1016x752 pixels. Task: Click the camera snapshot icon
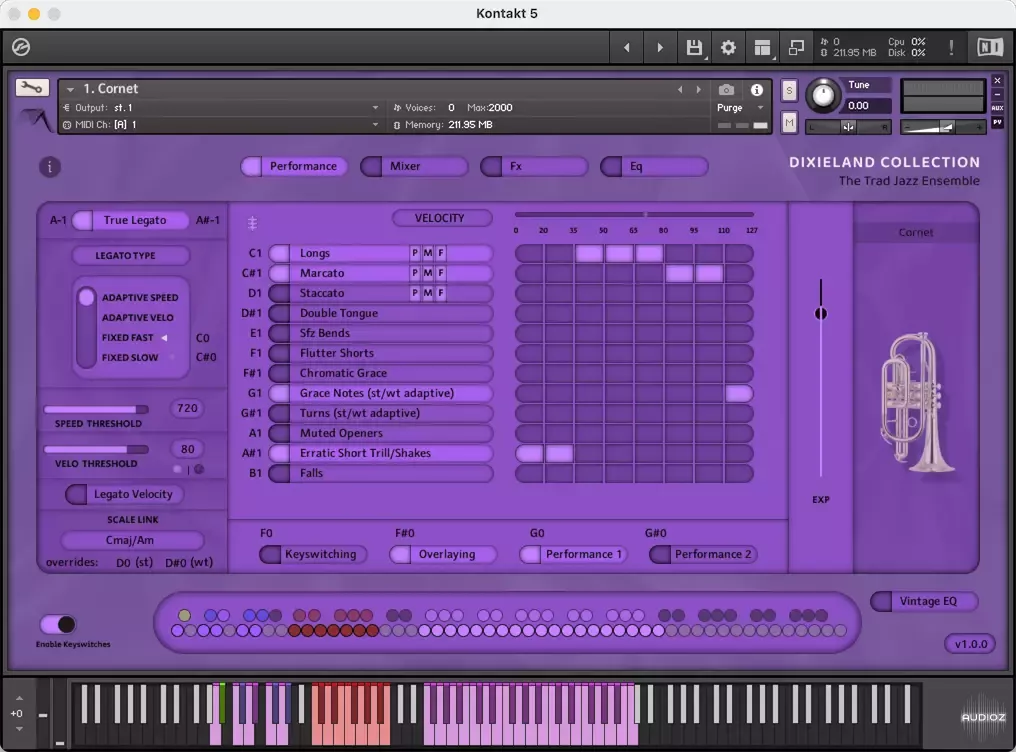tap(726, 90)
